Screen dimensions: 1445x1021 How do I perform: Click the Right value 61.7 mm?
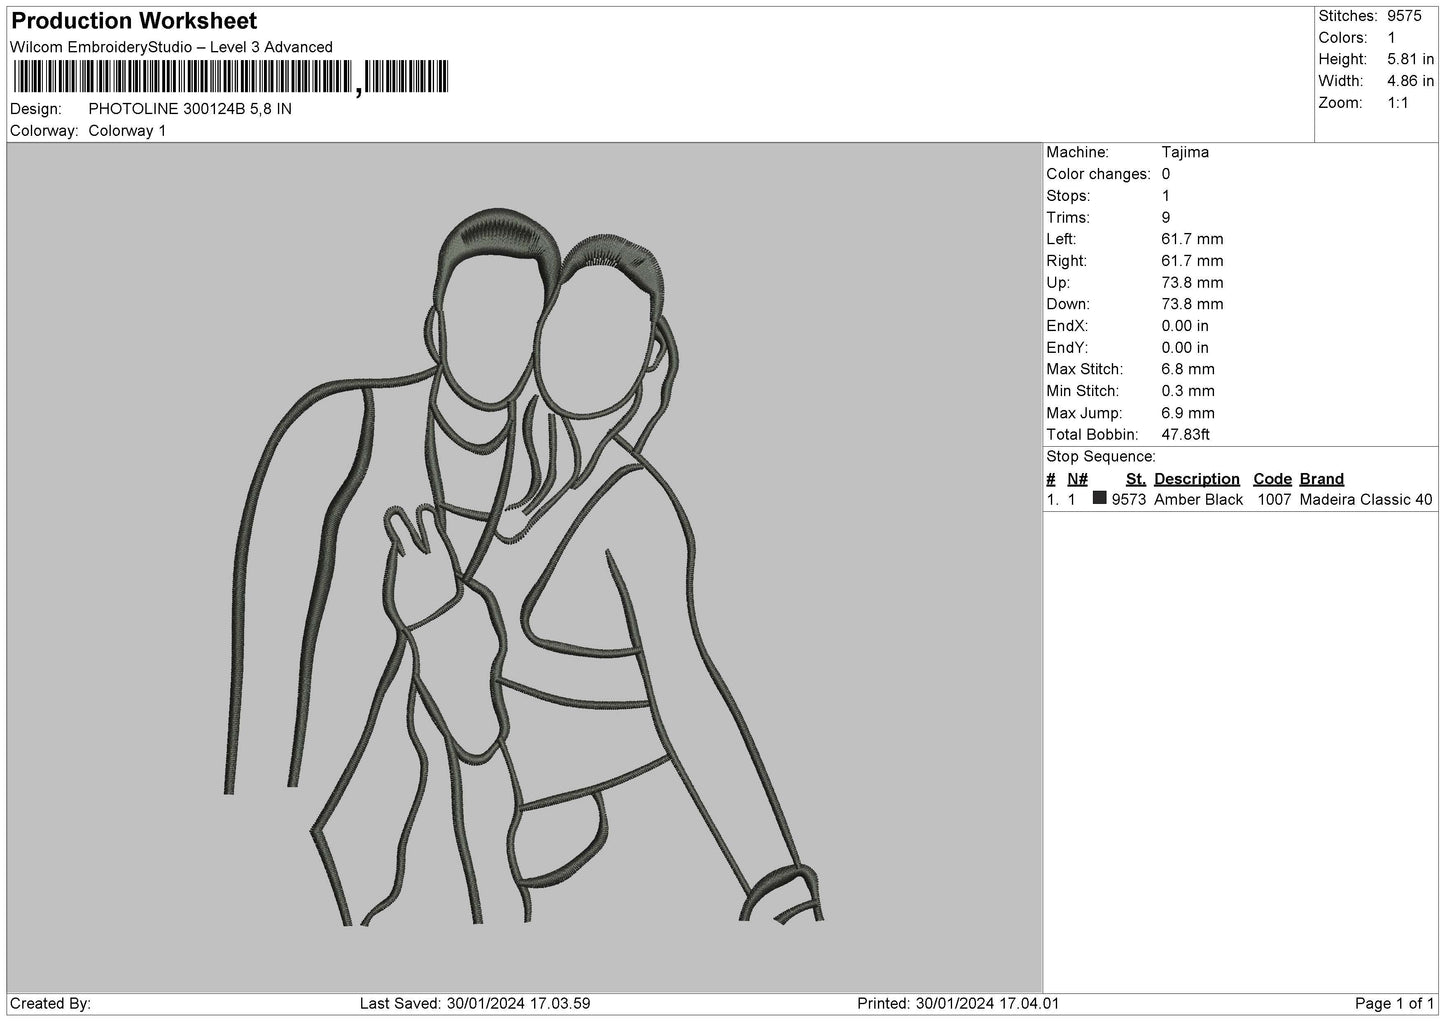1192,261
